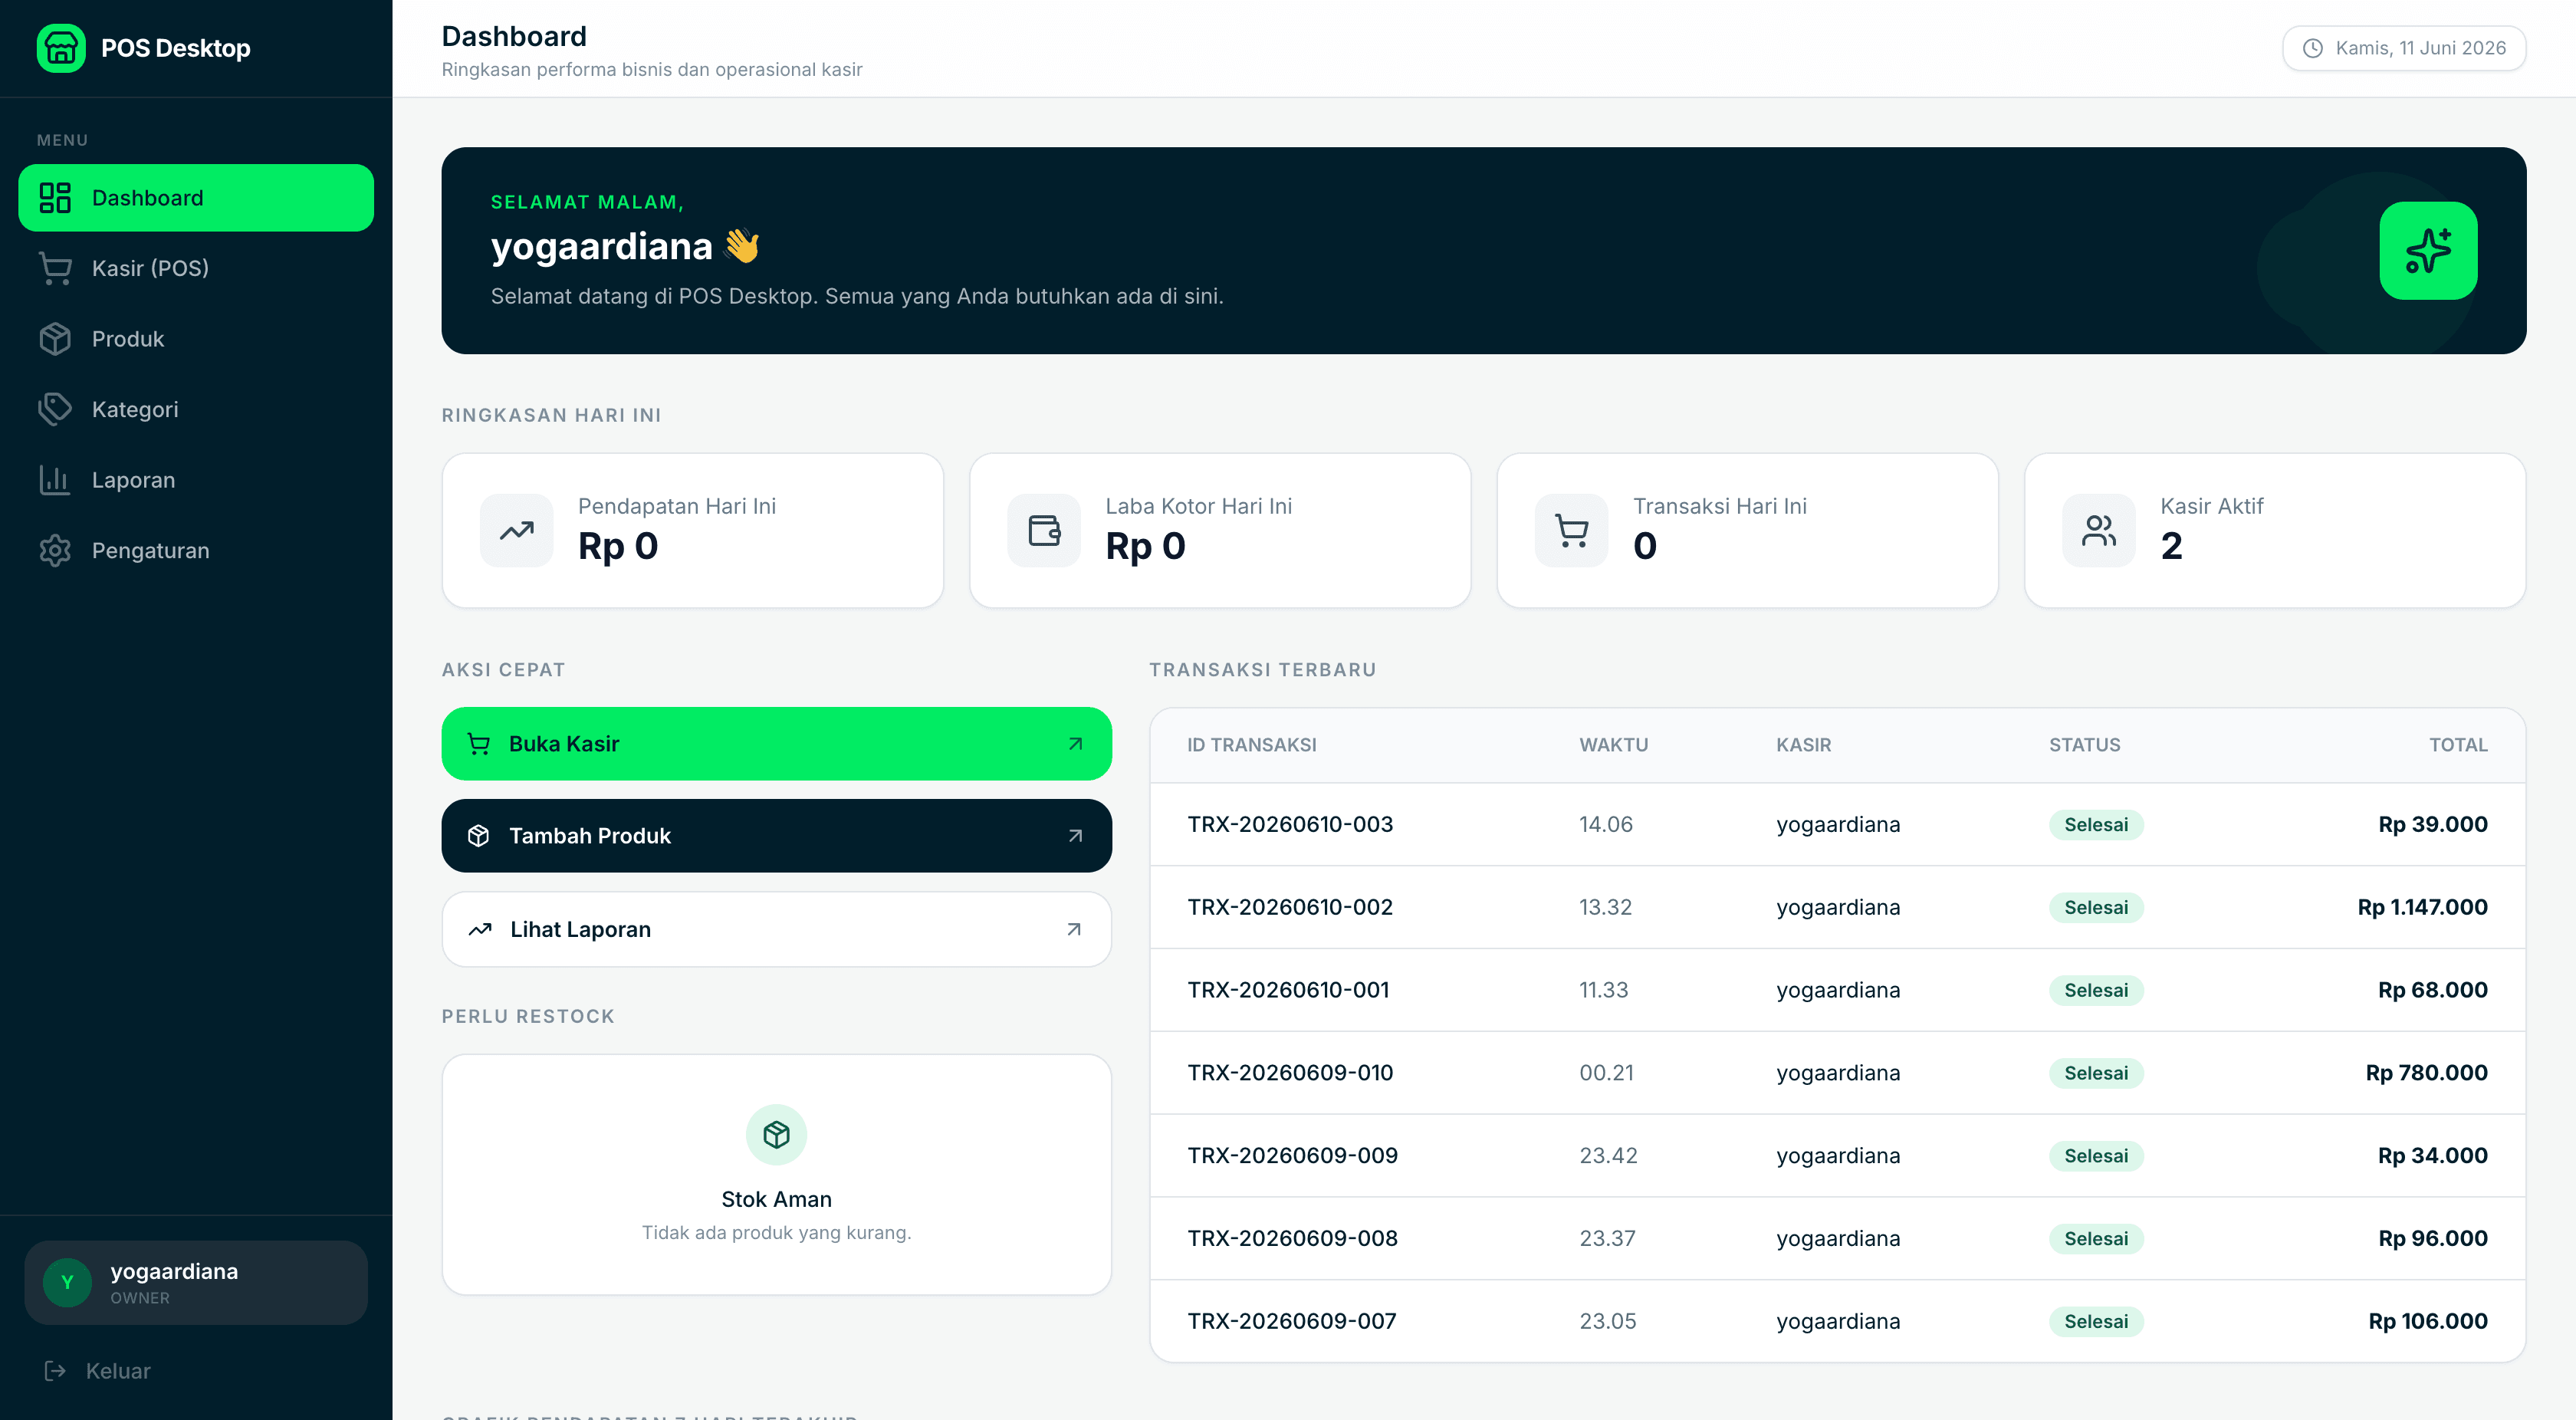Screen dimensions: 2576x1420
Task: Click the Stok Aman text in restock card
Action: [776, 1199]
